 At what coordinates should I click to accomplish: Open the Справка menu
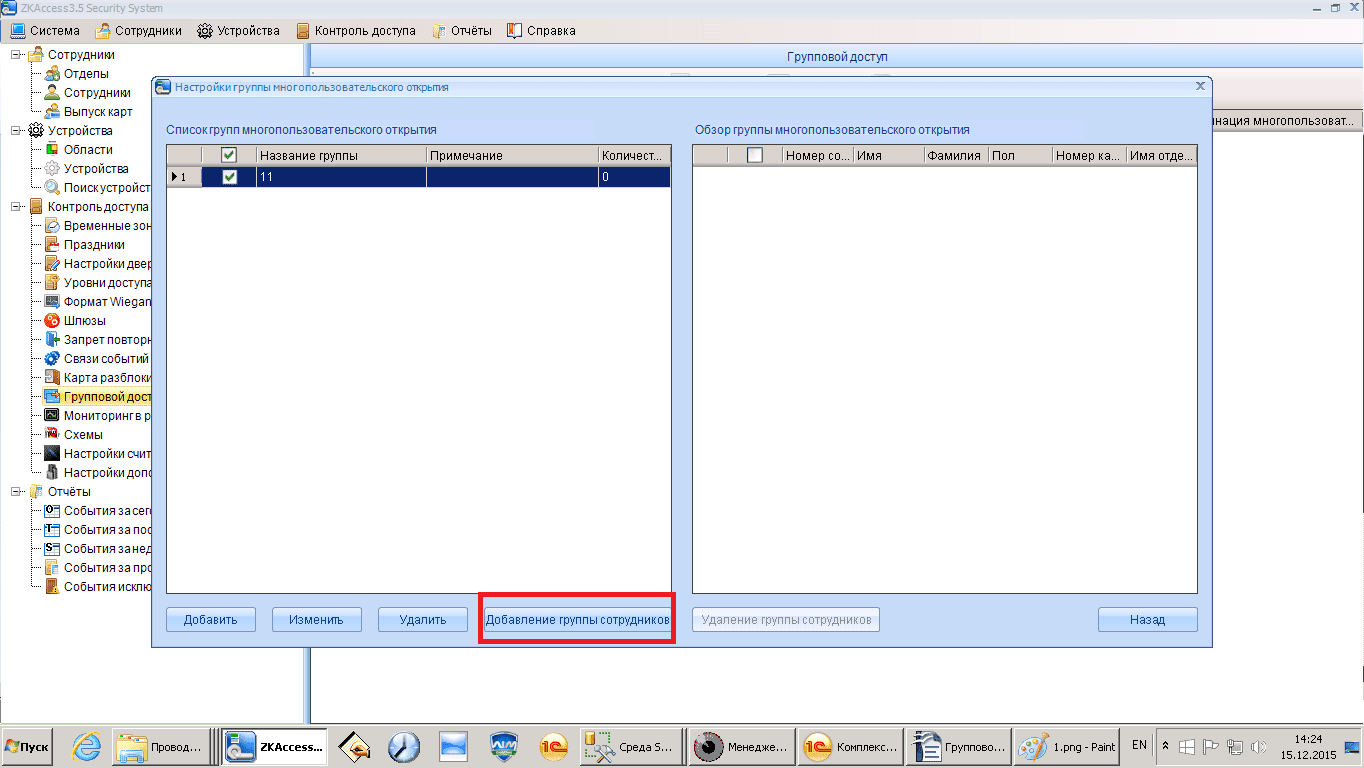coord(541,31)
